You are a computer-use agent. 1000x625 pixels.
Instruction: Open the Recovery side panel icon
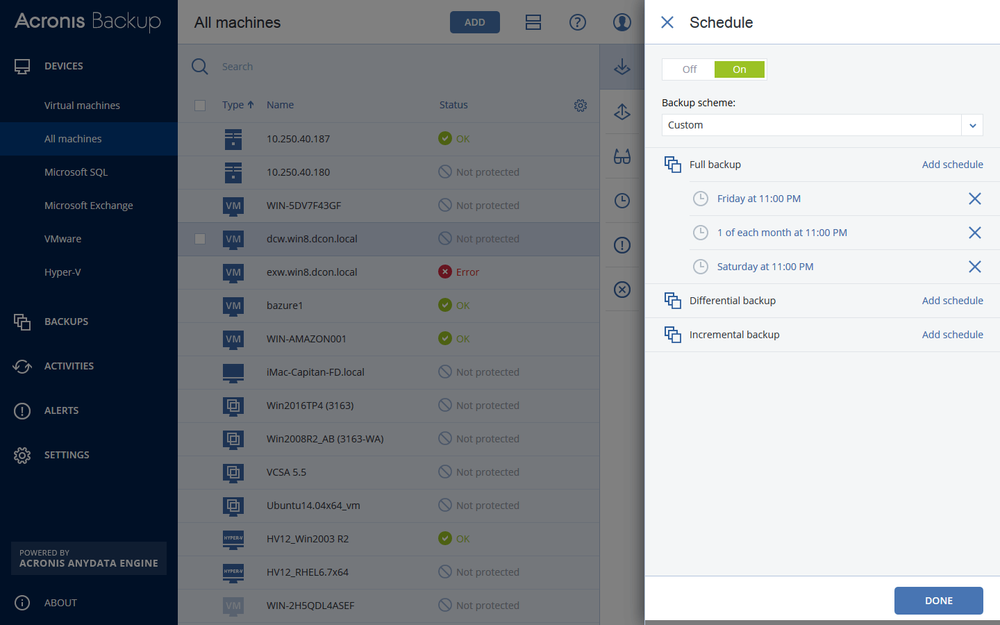622,112
